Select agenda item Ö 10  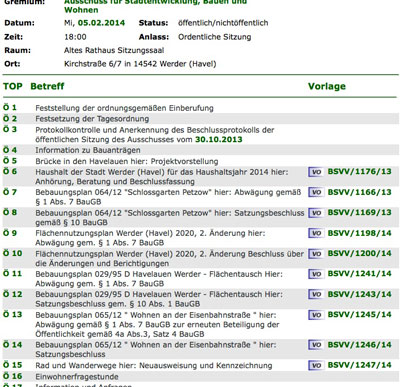(x=13, y=253)
